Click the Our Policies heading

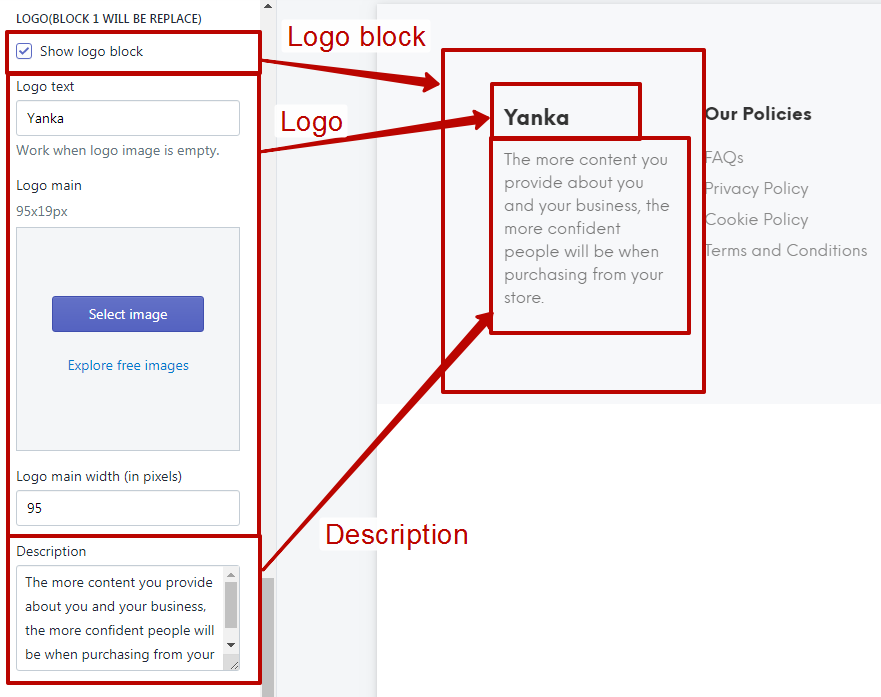coord(757,113)
